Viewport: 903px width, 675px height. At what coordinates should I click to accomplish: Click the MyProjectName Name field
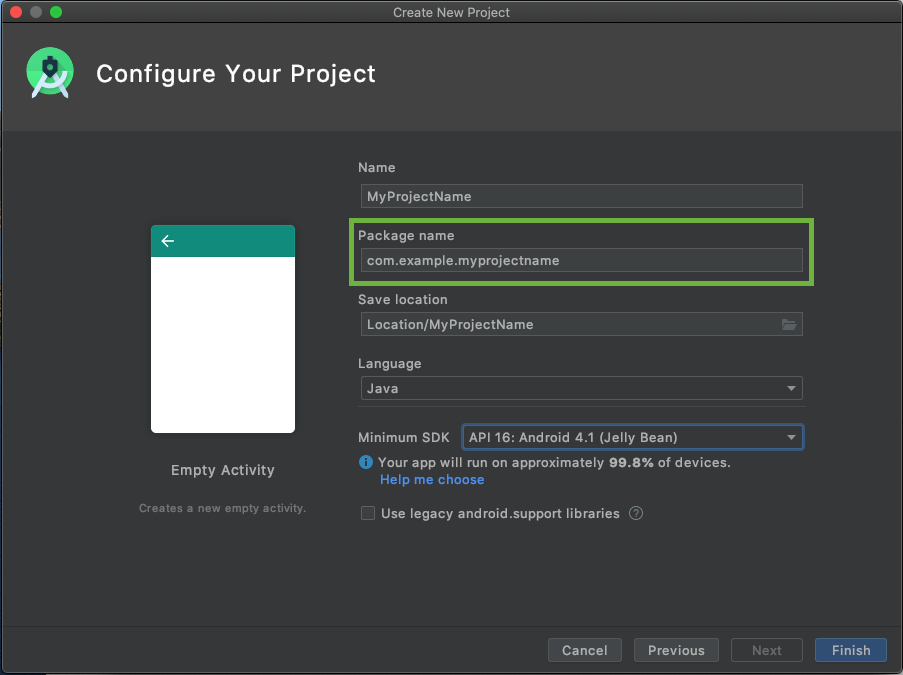(x=581, y=196)
